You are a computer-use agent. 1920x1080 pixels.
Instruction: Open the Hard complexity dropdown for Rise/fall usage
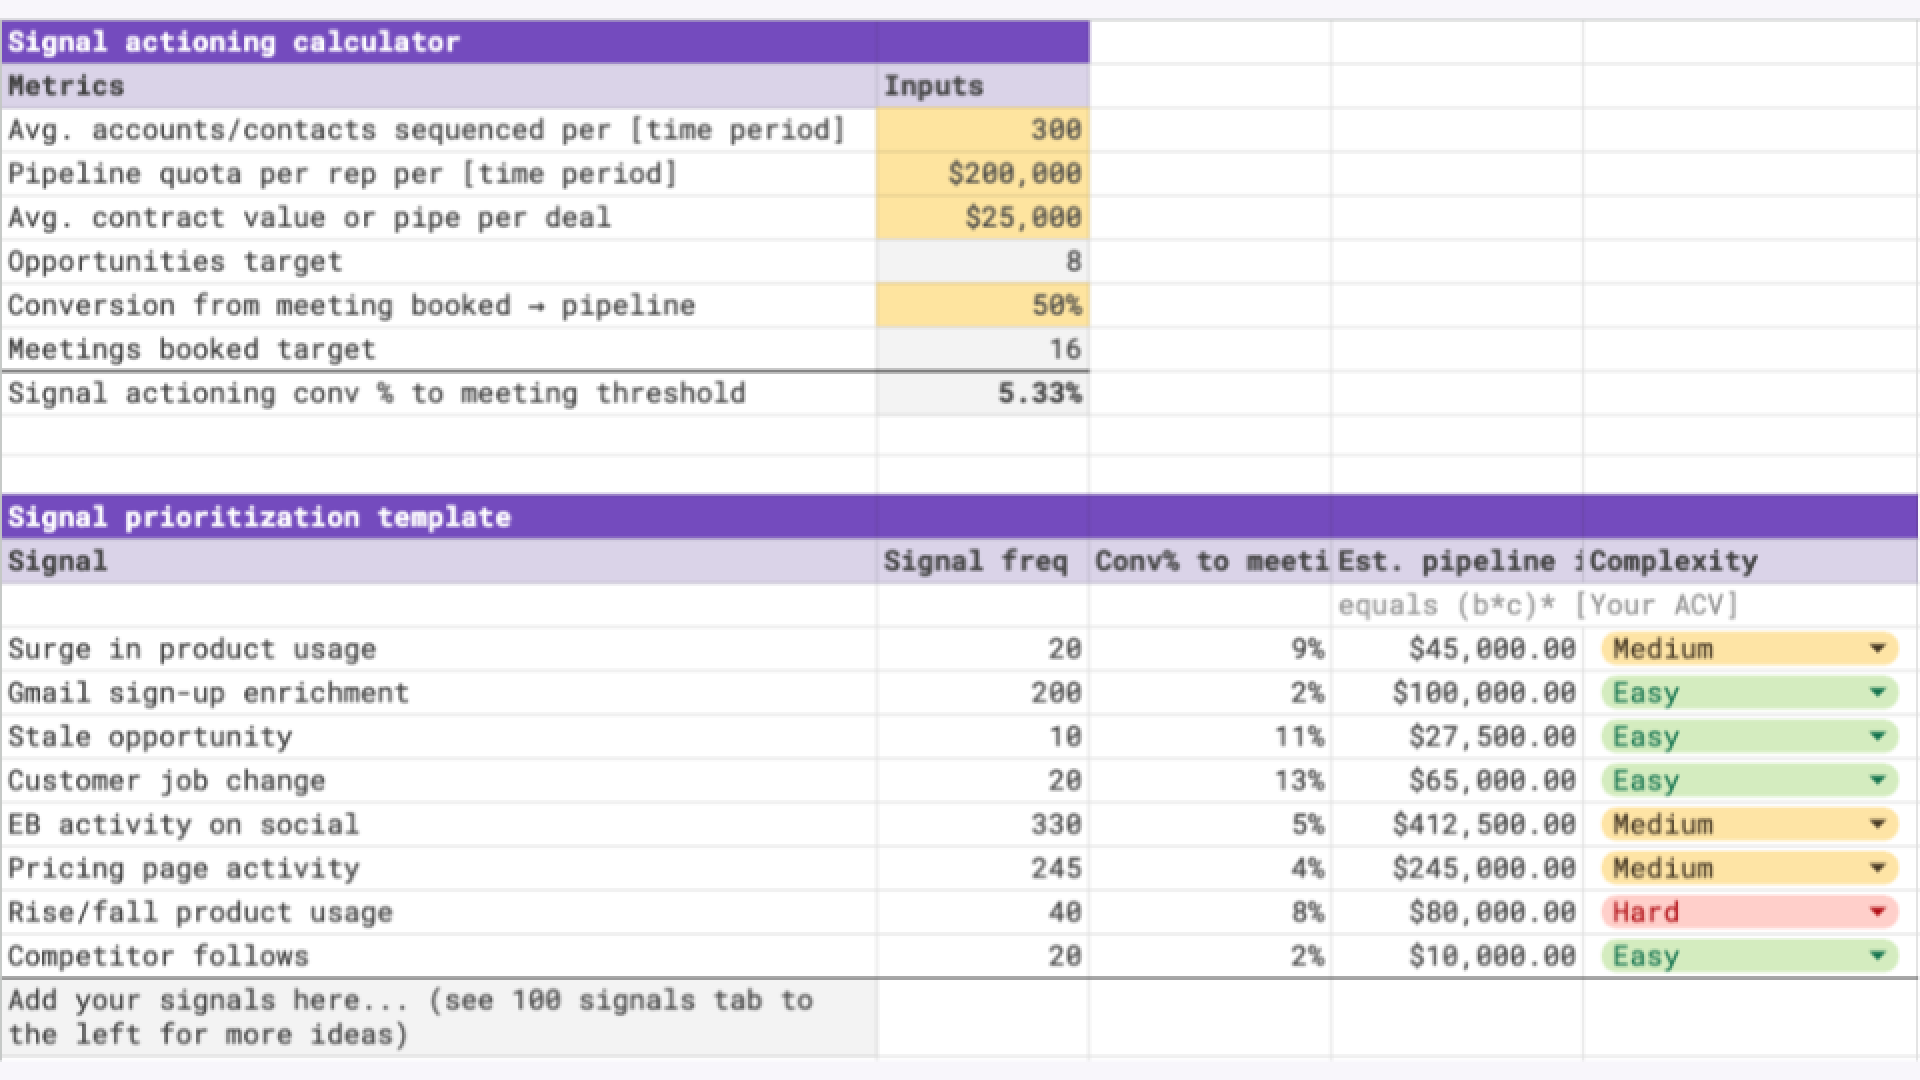click(x=1877, y=912)
